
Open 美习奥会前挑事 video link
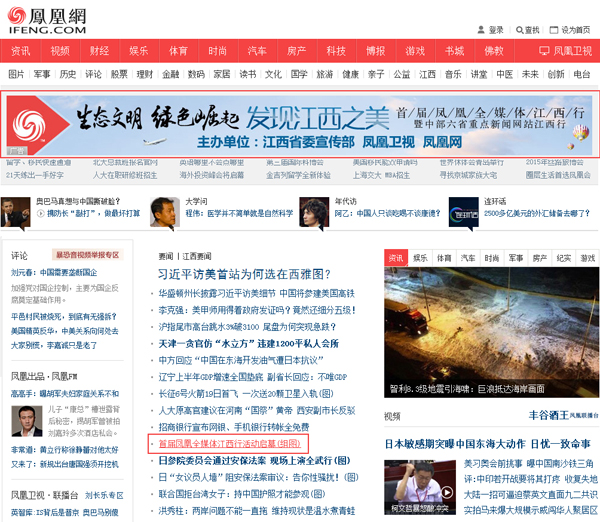pos(528,464)
